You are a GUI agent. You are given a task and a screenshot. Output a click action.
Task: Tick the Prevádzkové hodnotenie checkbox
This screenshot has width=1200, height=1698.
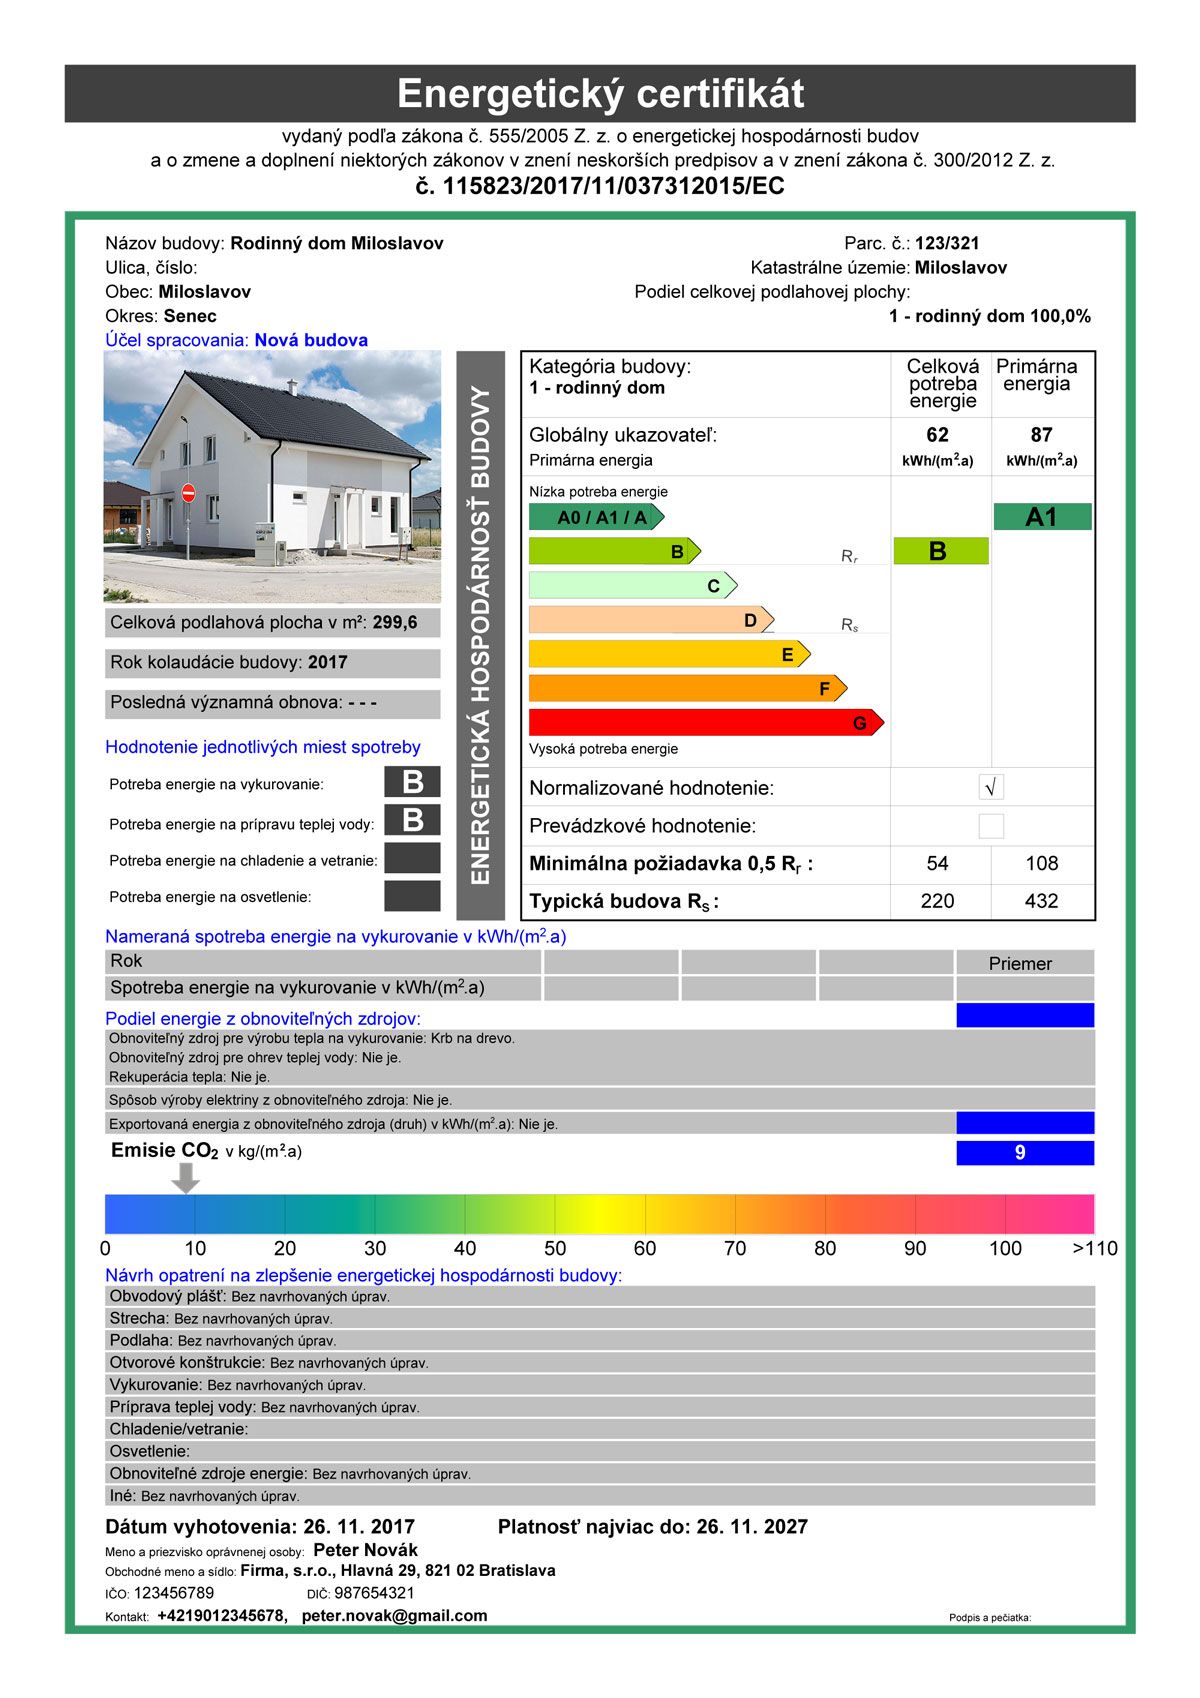[x=991, y=826]
